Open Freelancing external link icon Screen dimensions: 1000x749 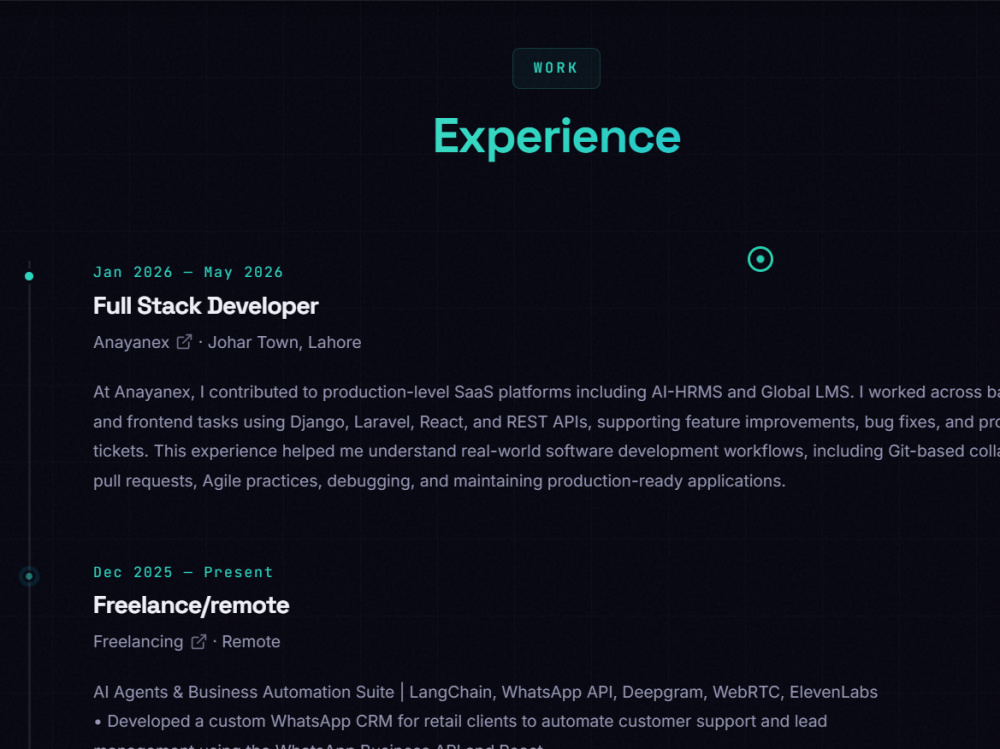[198, 641]
